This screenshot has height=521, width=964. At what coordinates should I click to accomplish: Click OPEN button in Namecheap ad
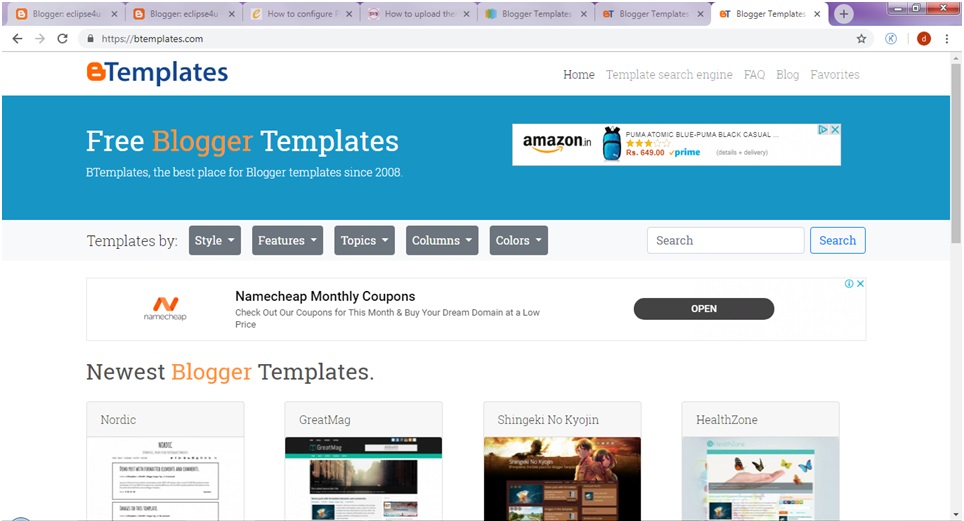704,309
